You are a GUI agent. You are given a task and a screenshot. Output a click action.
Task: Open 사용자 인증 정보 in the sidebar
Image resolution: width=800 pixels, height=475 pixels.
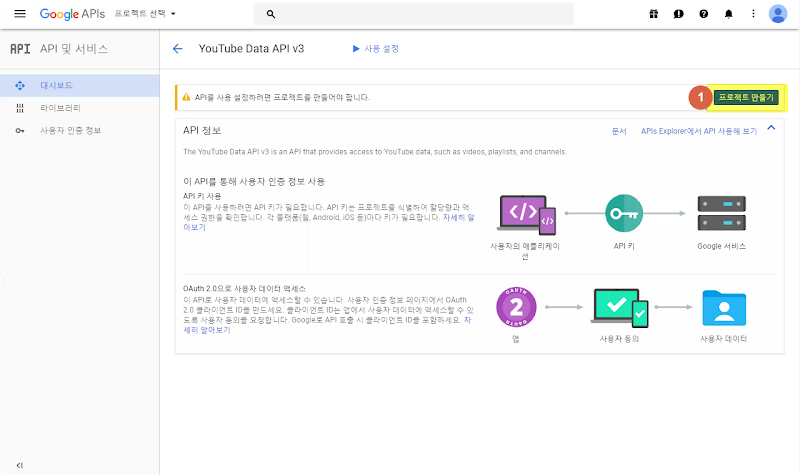click(x=80, y=131)
